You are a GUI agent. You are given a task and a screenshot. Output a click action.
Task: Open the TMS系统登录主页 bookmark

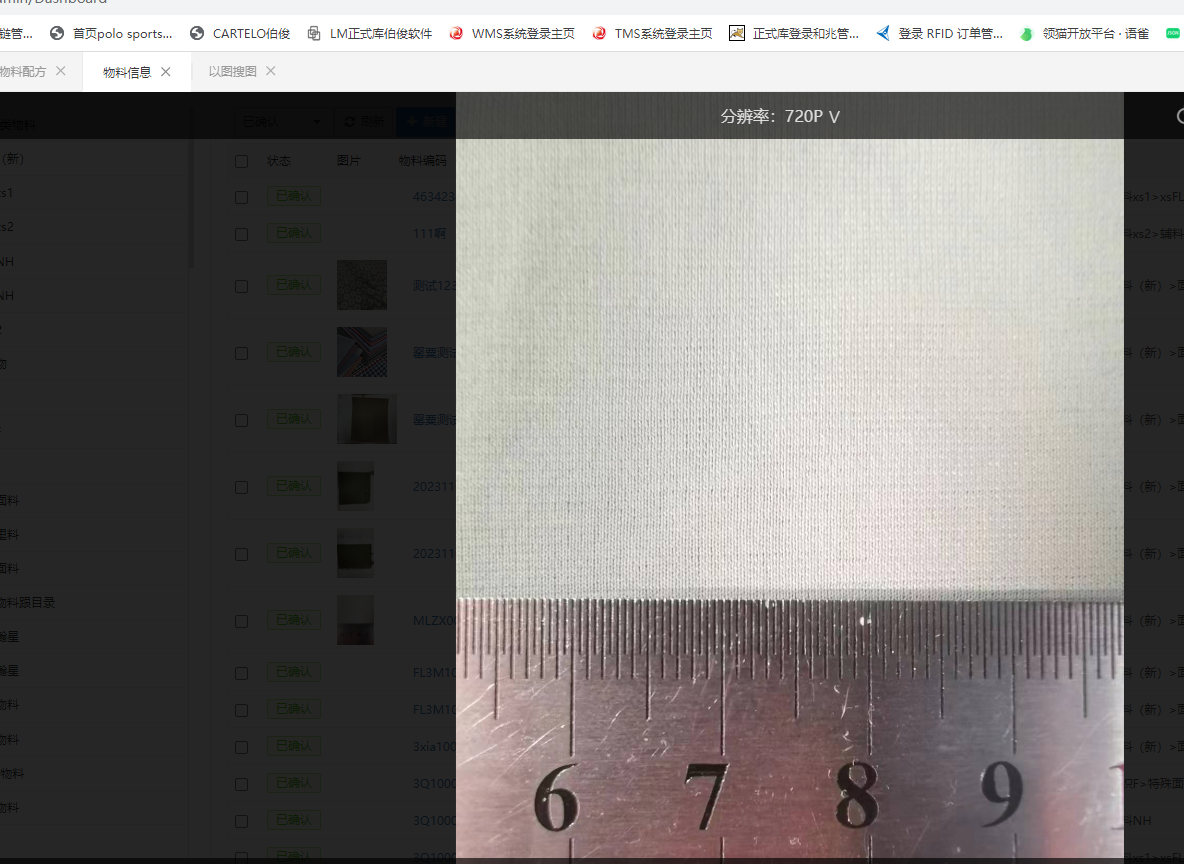tap(652, 33)
